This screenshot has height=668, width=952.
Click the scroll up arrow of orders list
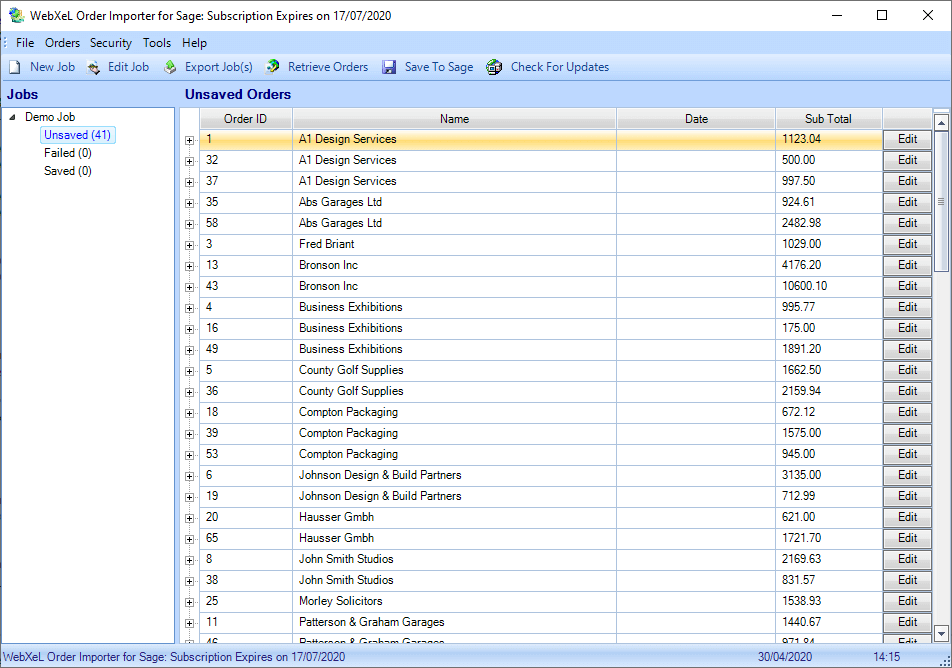click(941, 123)
